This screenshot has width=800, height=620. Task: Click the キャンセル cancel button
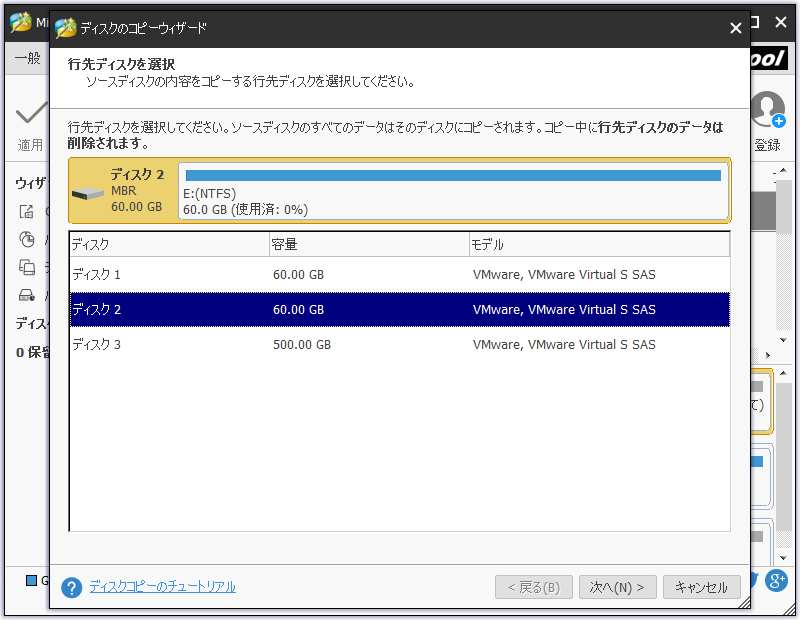702,587
